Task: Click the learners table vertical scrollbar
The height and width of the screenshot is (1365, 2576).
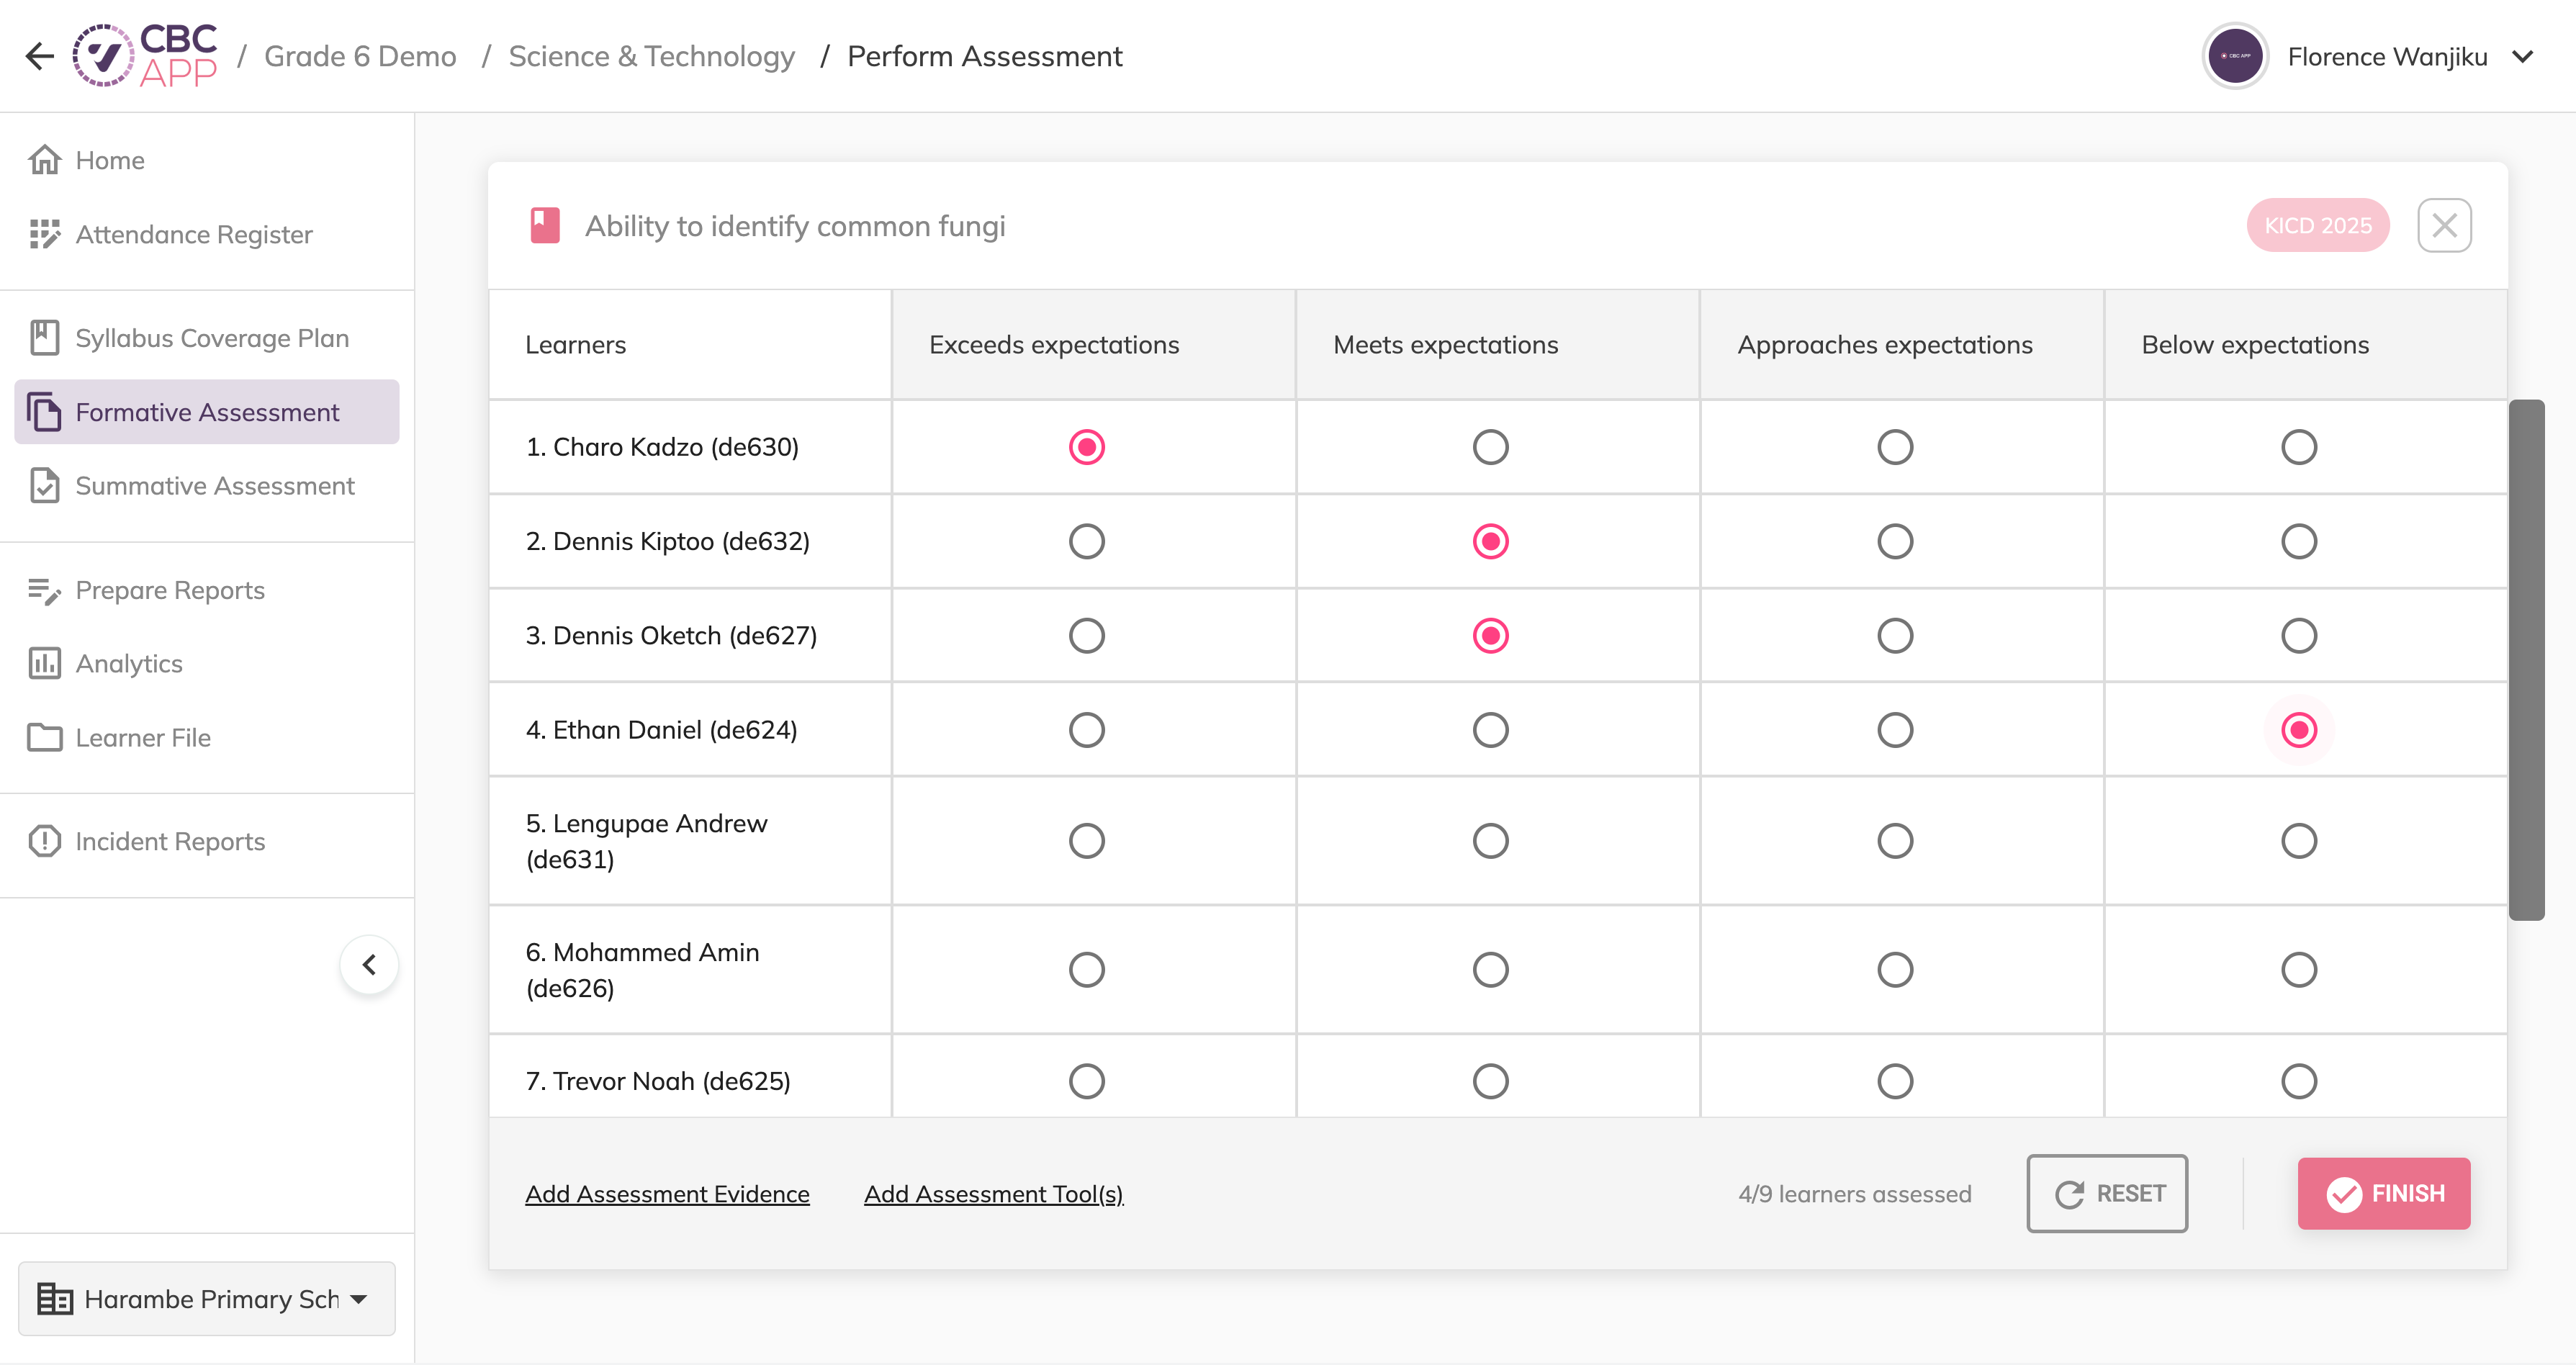Action: (x=2526, y=659)
